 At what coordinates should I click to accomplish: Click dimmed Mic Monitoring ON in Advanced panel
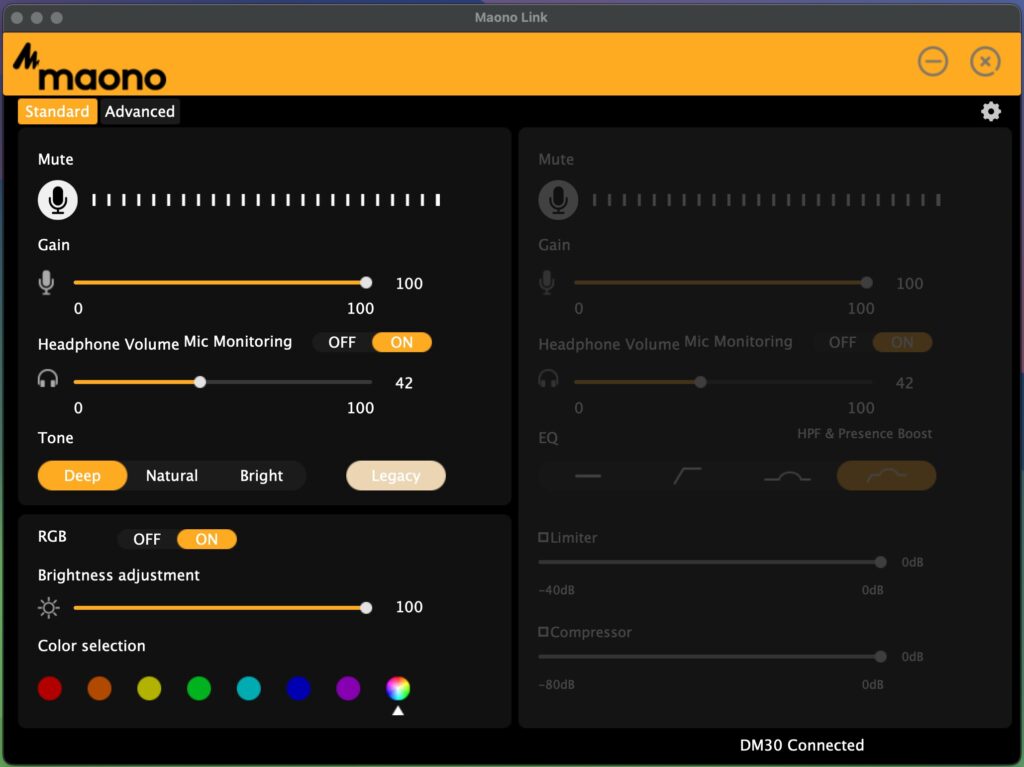coord(902,342)
